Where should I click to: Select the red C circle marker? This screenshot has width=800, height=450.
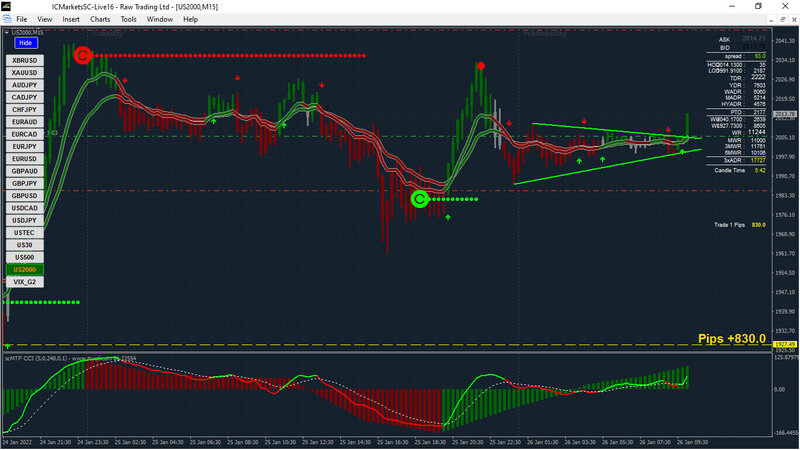click(x=82, y=55)
